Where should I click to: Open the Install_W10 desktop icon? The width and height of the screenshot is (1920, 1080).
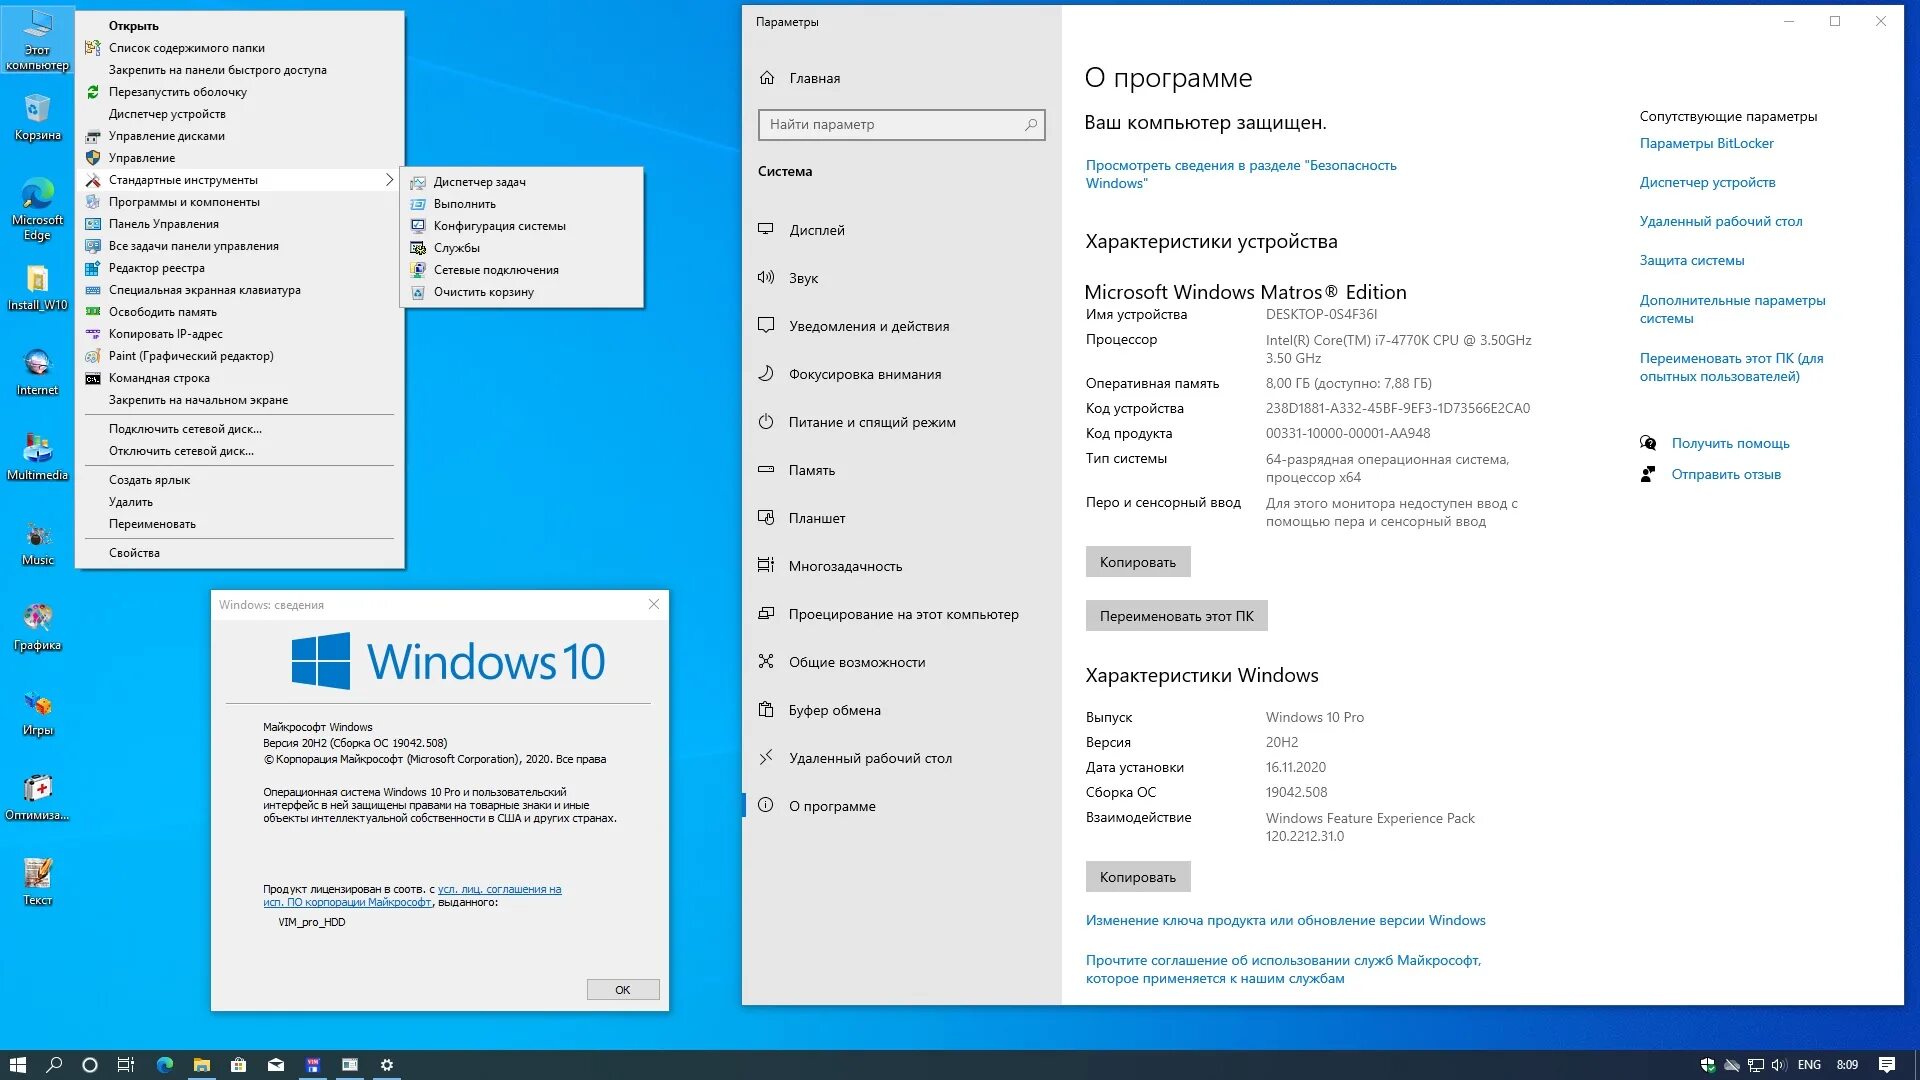click(37, 288)
